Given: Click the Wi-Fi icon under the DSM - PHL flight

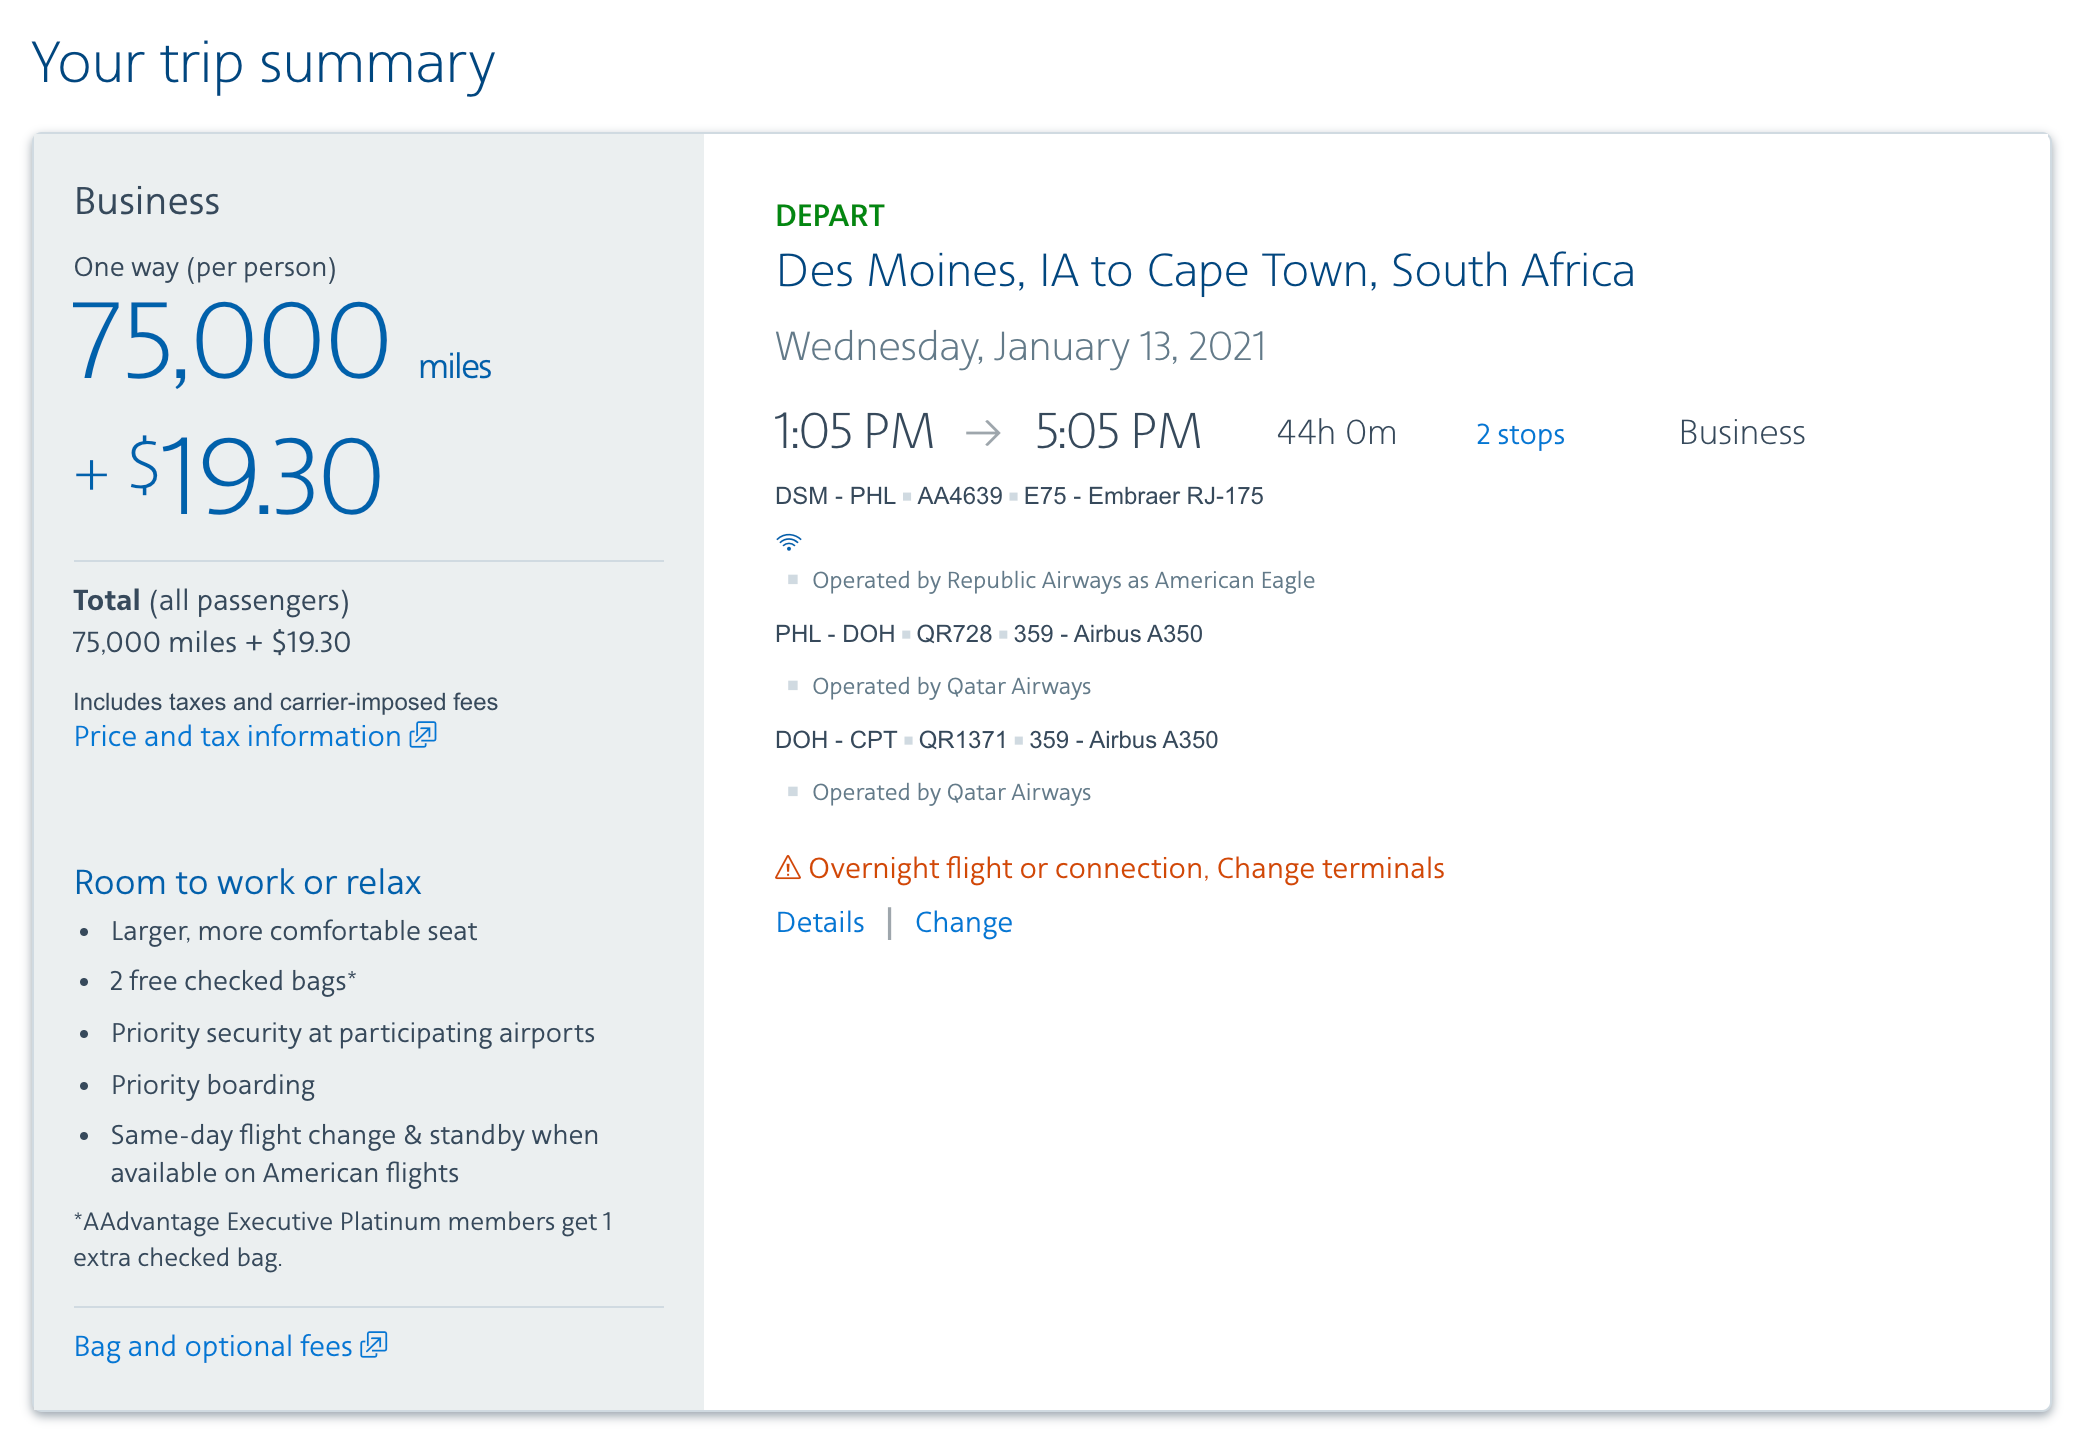Looking at the screenshot, I should click(x=788, y=542).
